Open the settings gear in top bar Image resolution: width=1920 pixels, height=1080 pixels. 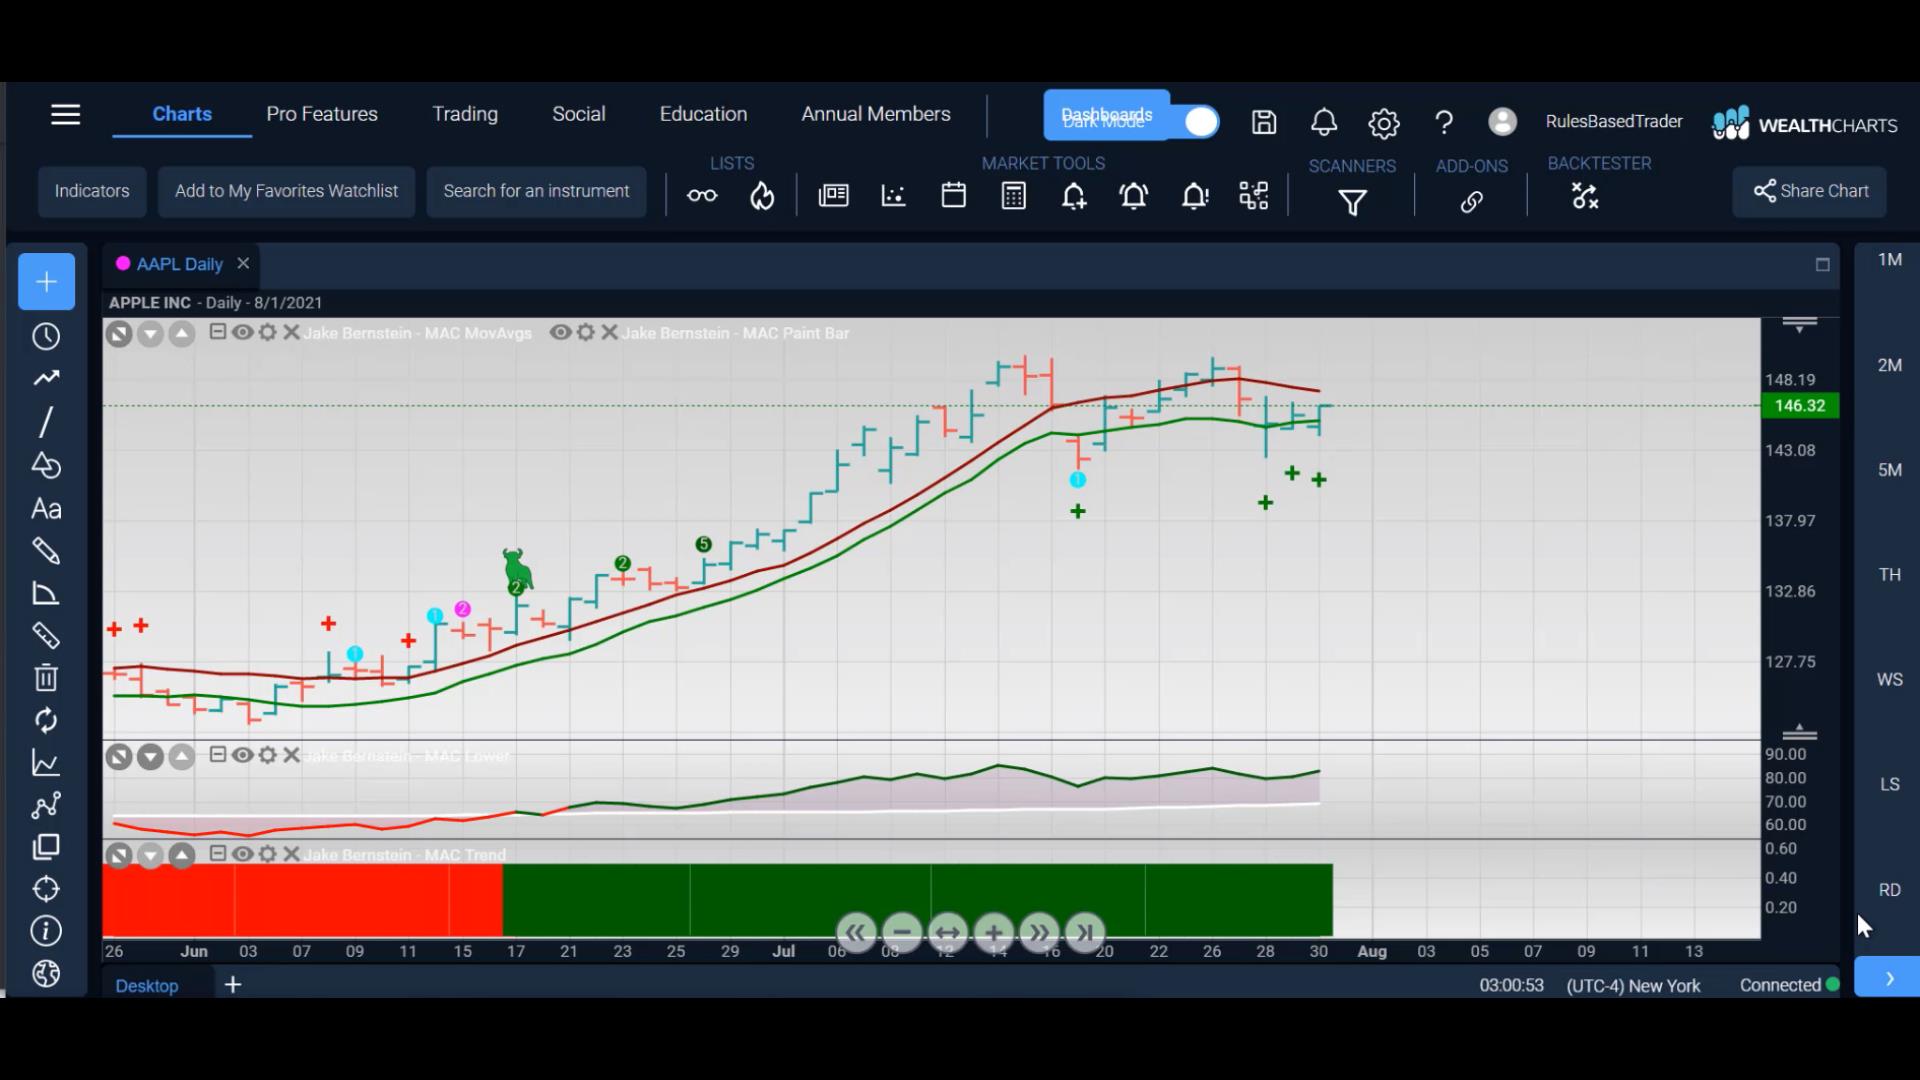coord(1384,124)
